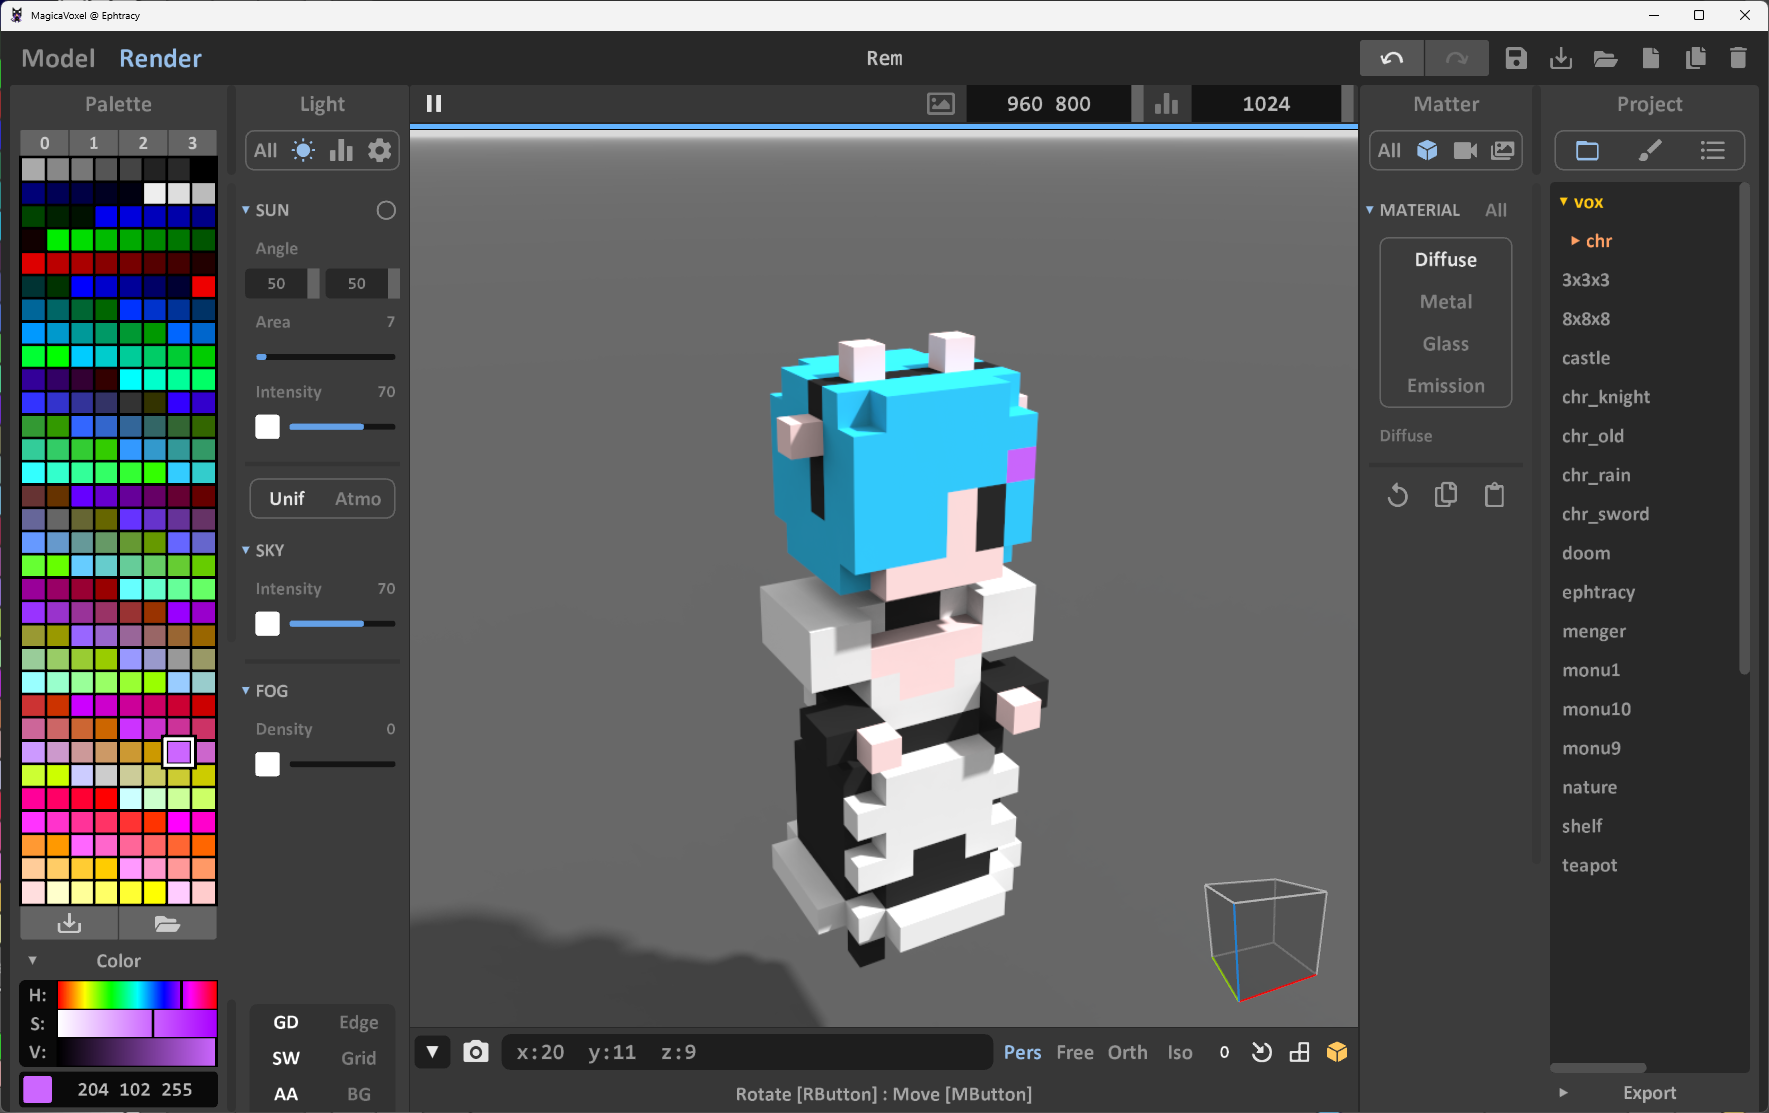This screenshot has width=1769, height=1113.
Task: Delete the model with trash icon
Action: point(1738,58)
